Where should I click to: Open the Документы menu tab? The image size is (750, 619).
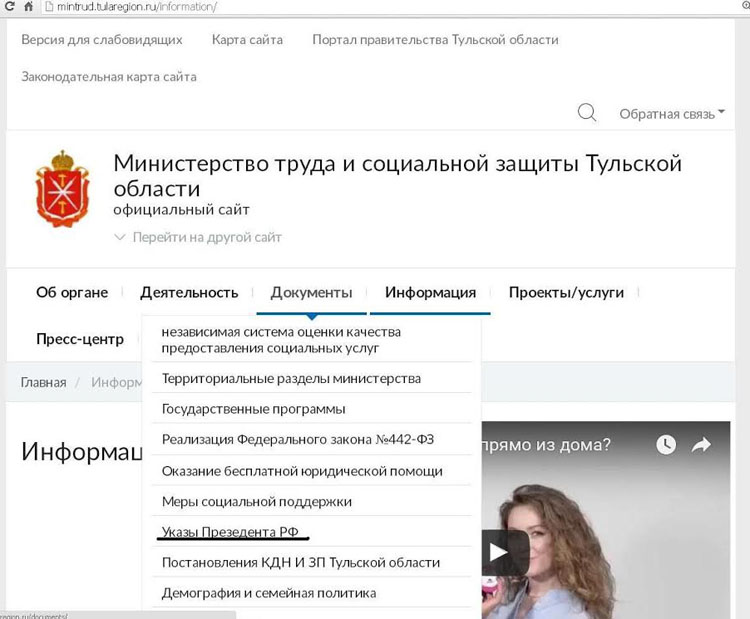click(311, 292)
